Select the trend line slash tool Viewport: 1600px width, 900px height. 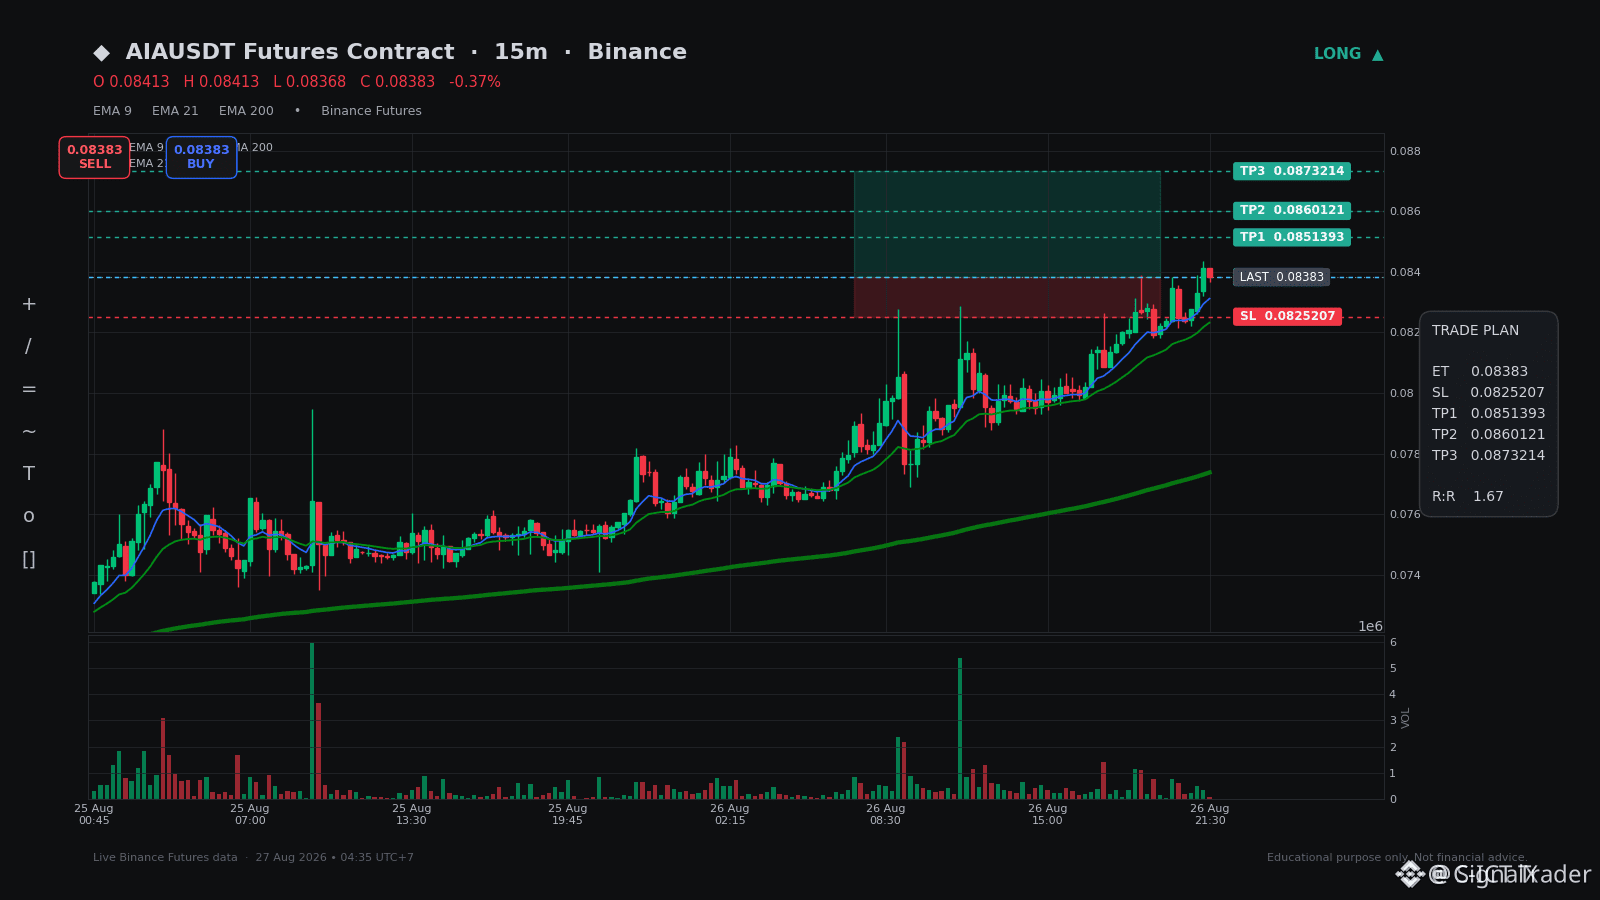28,347
